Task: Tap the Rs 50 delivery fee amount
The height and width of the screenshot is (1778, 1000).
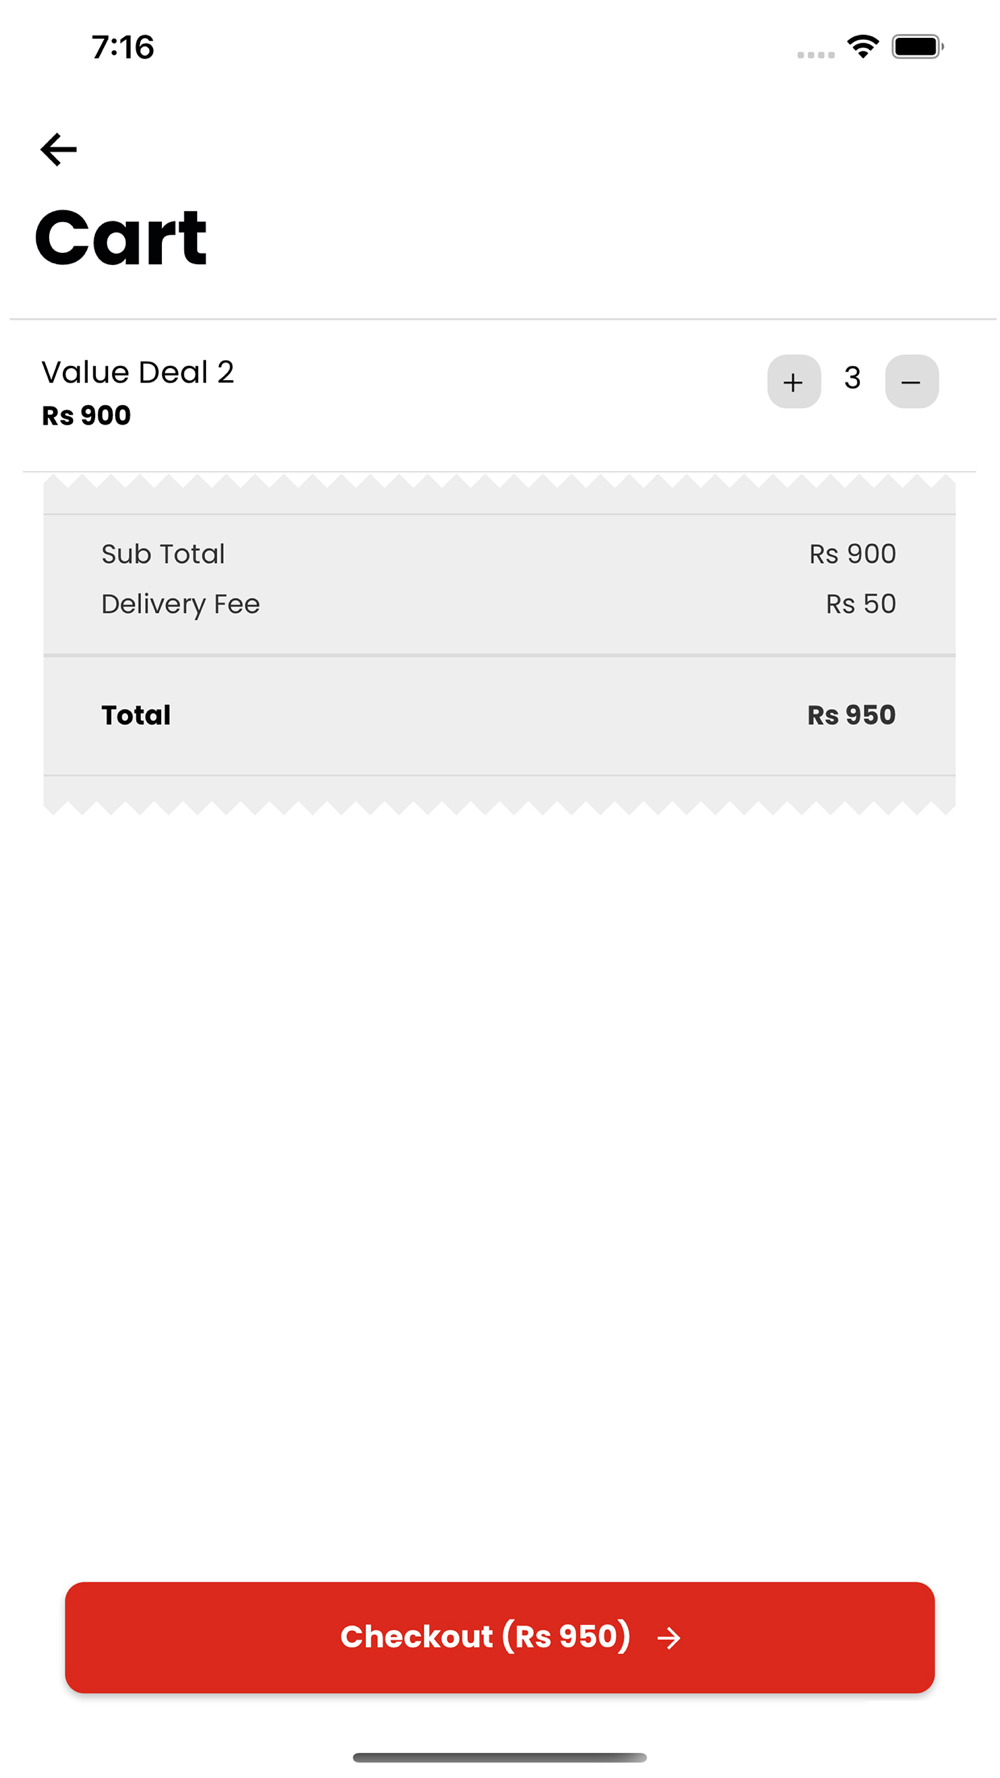Action: (861, 604)
